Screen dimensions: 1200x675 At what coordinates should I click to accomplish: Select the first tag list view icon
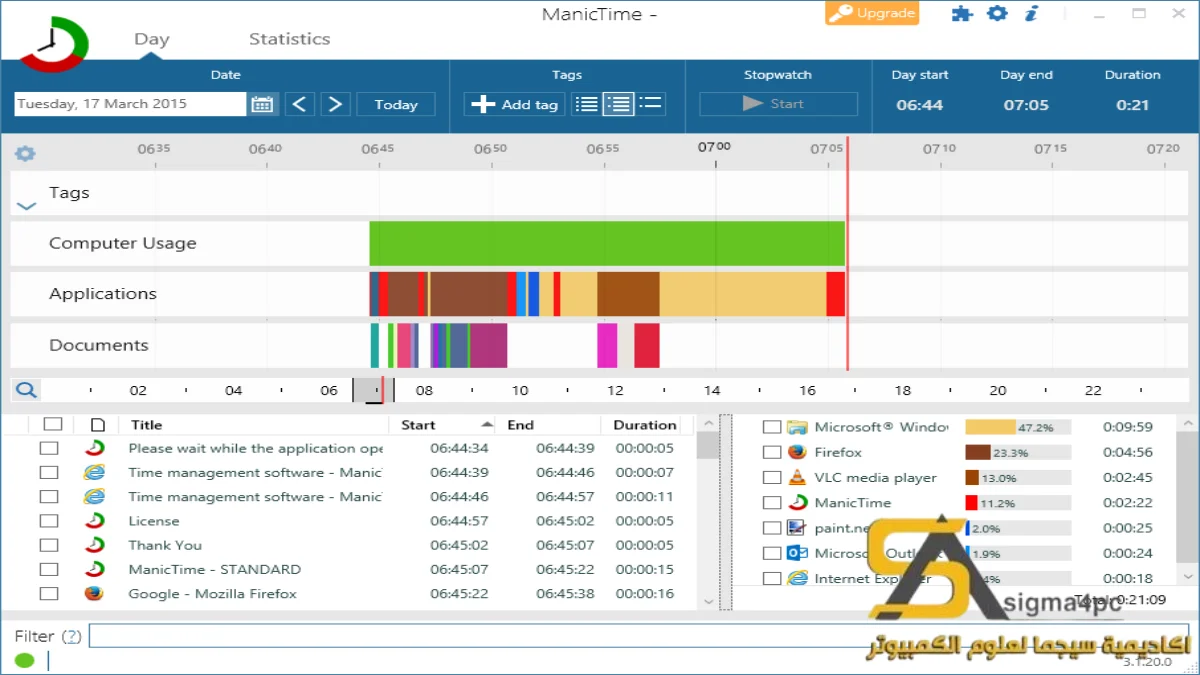(x=587, y=104)
